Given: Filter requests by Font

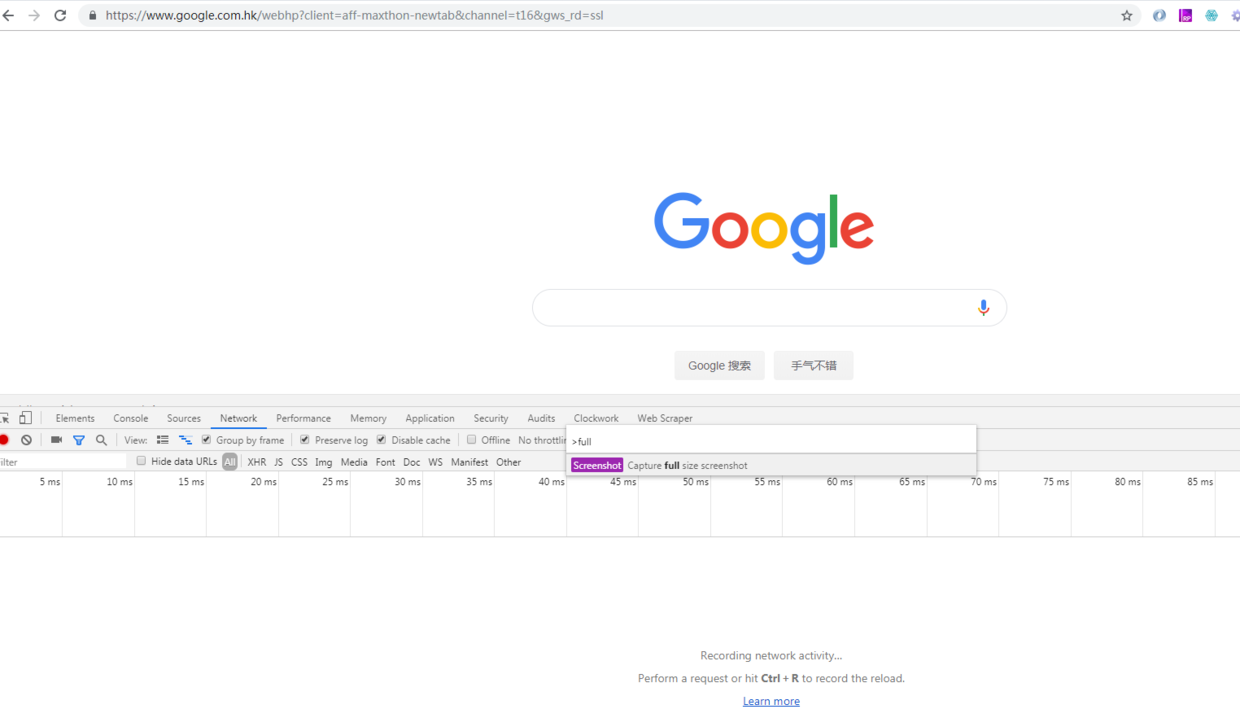Looking at the screenshot, I should pyautogui.click(x=385, y=462).
